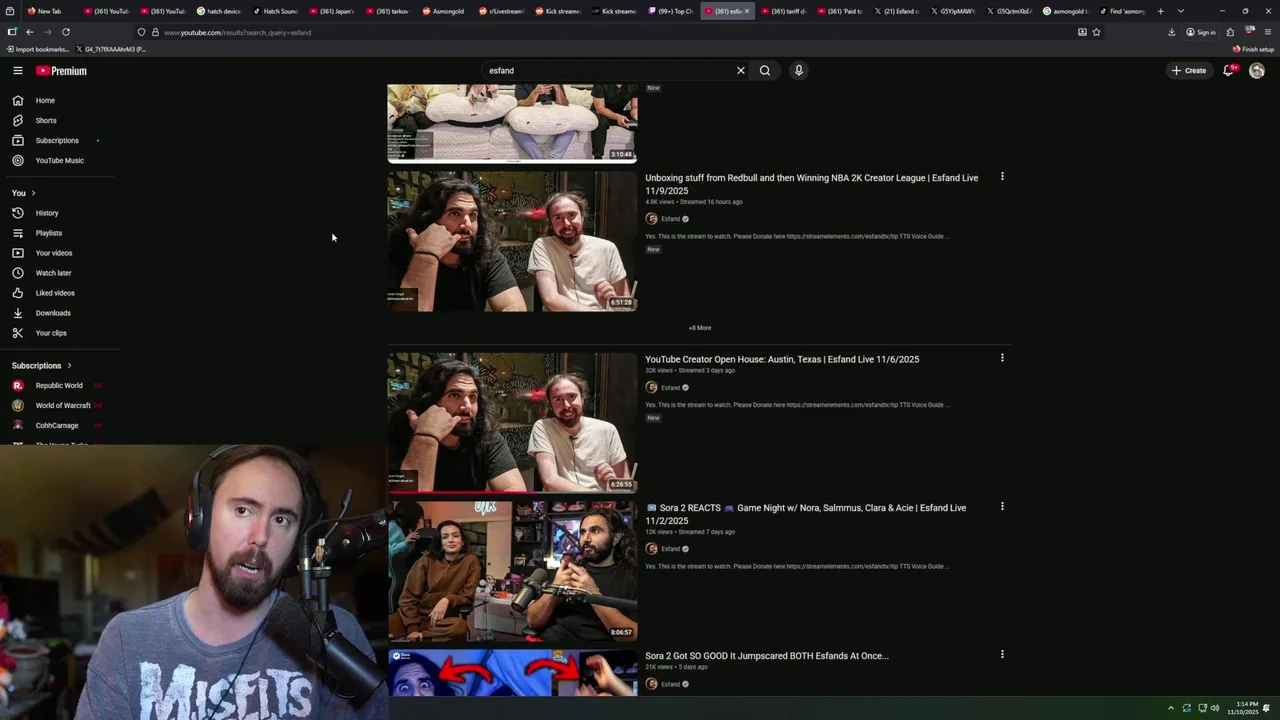
Task: Open more options for Unboxing Redbull video
Action: 1002,177
